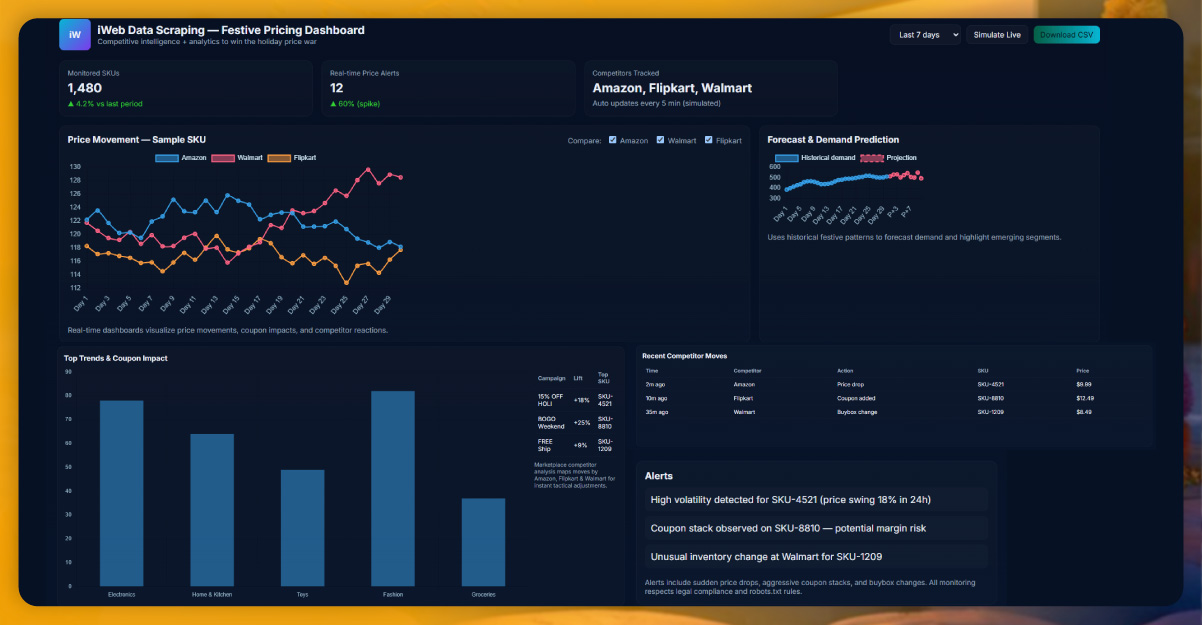Viewport: 1202px width, 625px height.
Task: Click the orange Flipkart legend swatch
Action: click(x=279, y=158)
